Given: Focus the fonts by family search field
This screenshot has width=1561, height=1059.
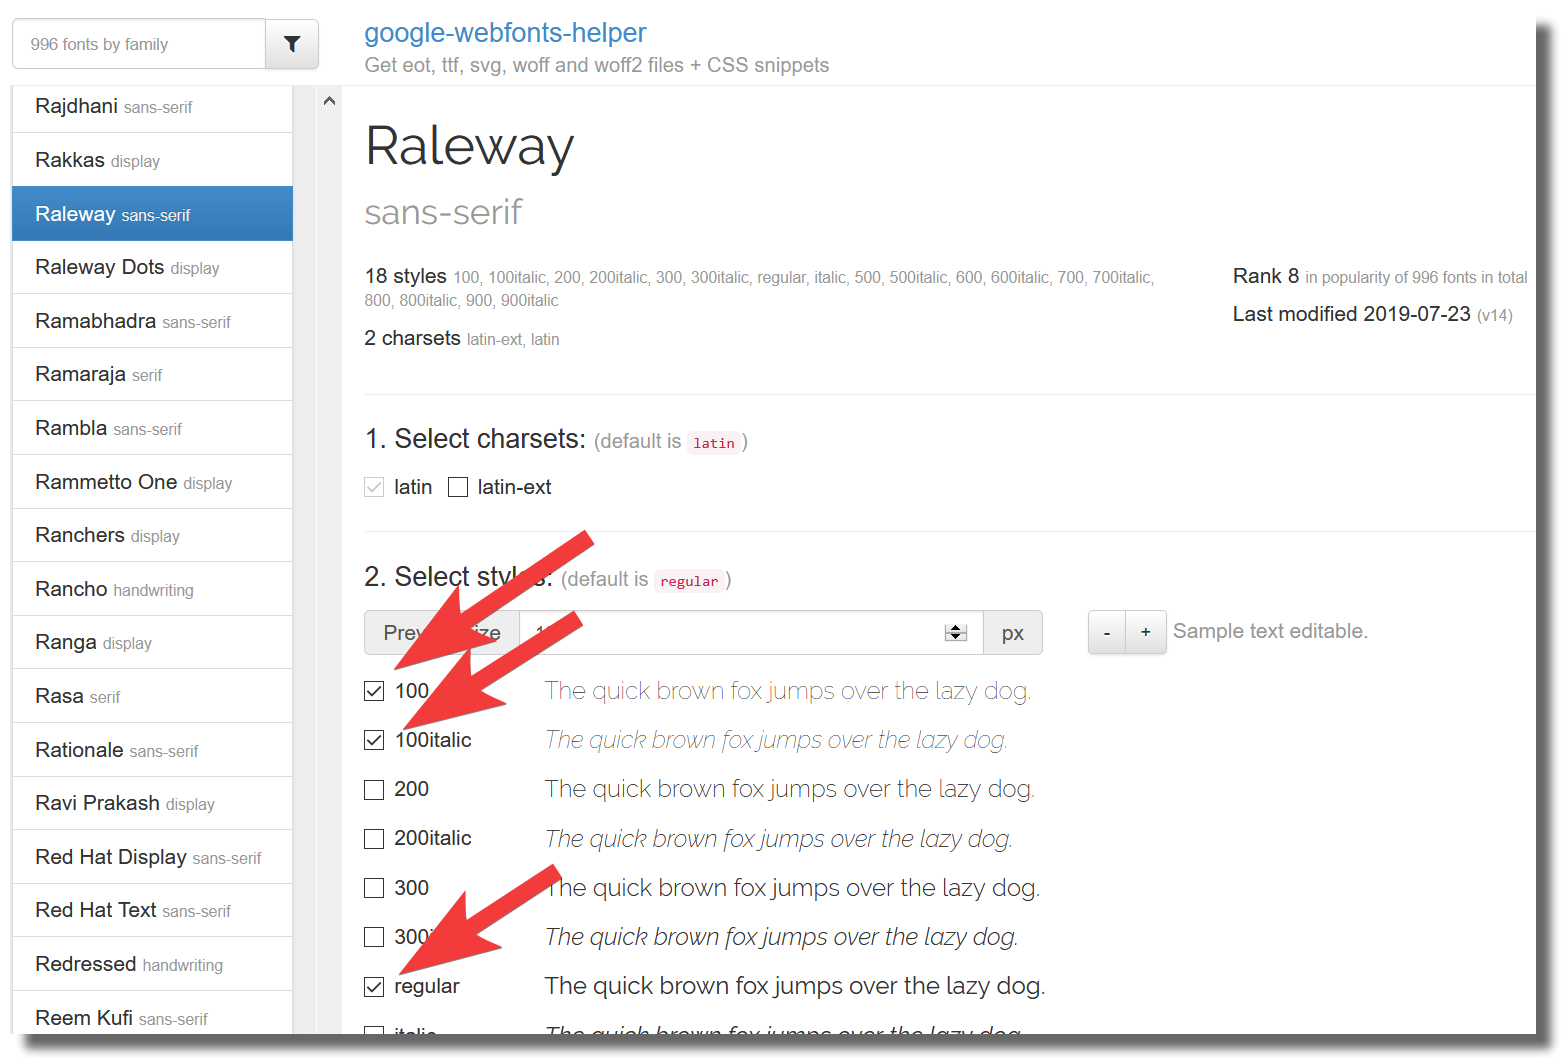Looking at the screenshot, I should (139, 44).
